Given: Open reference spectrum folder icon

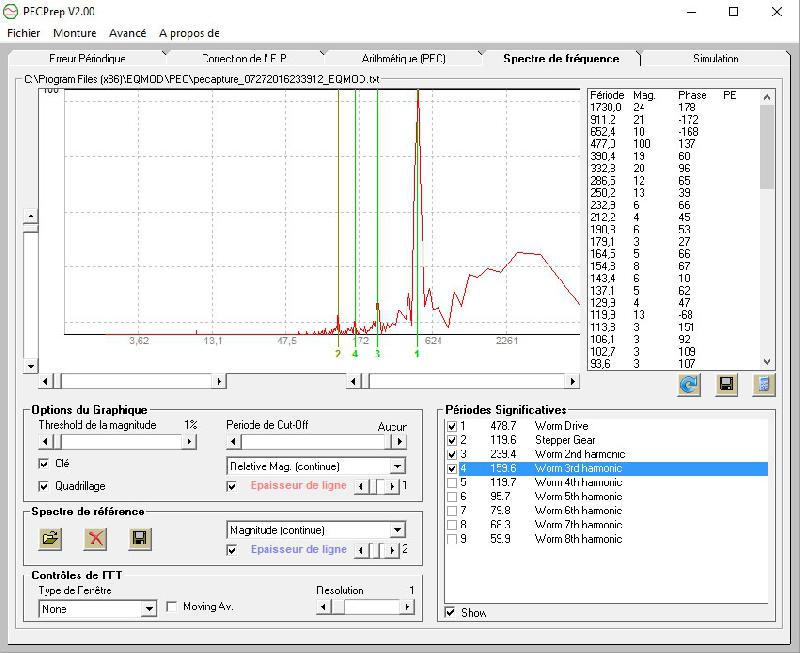Looking at the screenshot, I should coord(50,539).
